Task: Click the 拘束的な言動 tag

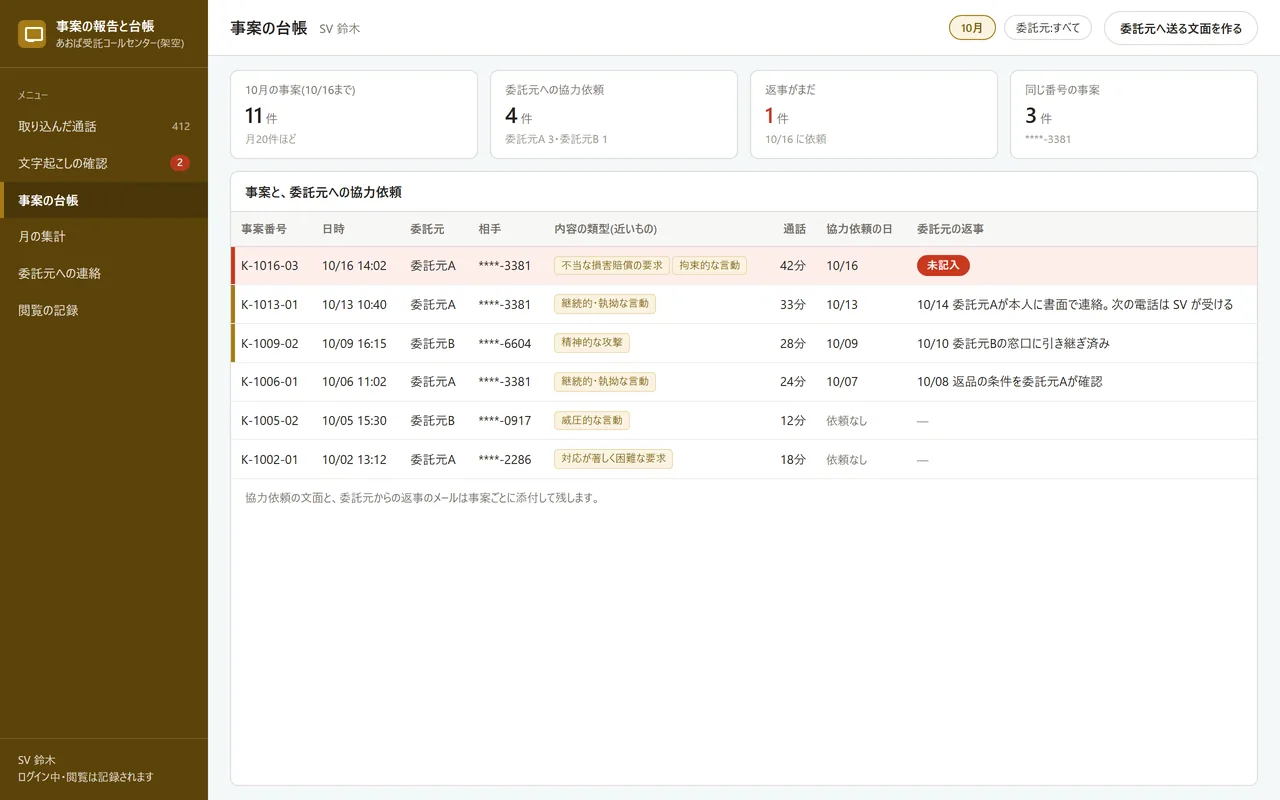Action: [x=709, y=266]
